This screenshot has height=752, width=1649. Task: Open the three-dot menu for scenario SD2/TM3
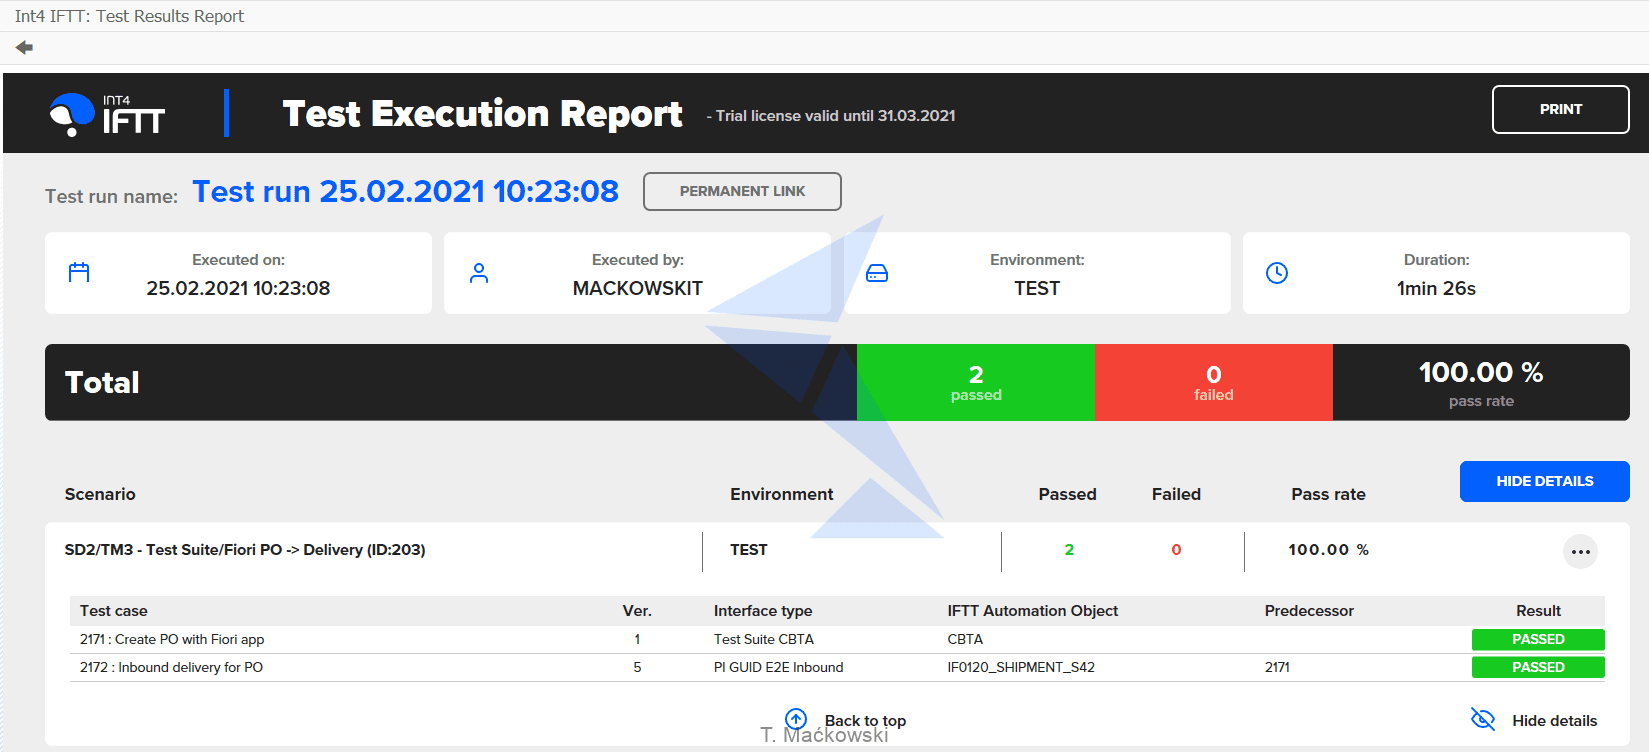[x=1580, y=551]
